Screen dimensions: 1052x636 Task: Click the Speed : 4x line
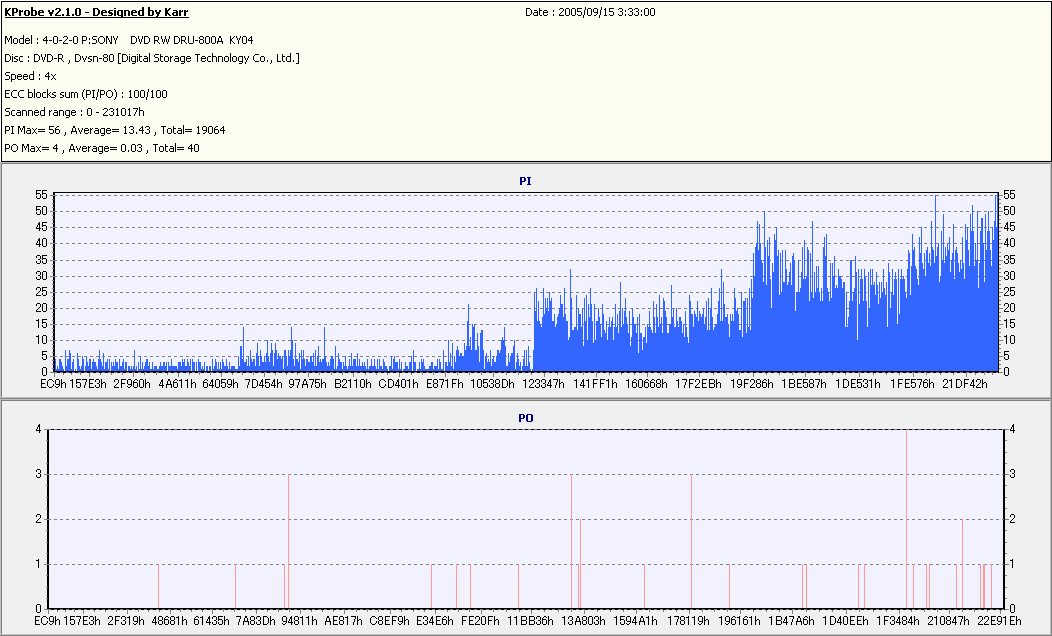(x=30, y=76)
